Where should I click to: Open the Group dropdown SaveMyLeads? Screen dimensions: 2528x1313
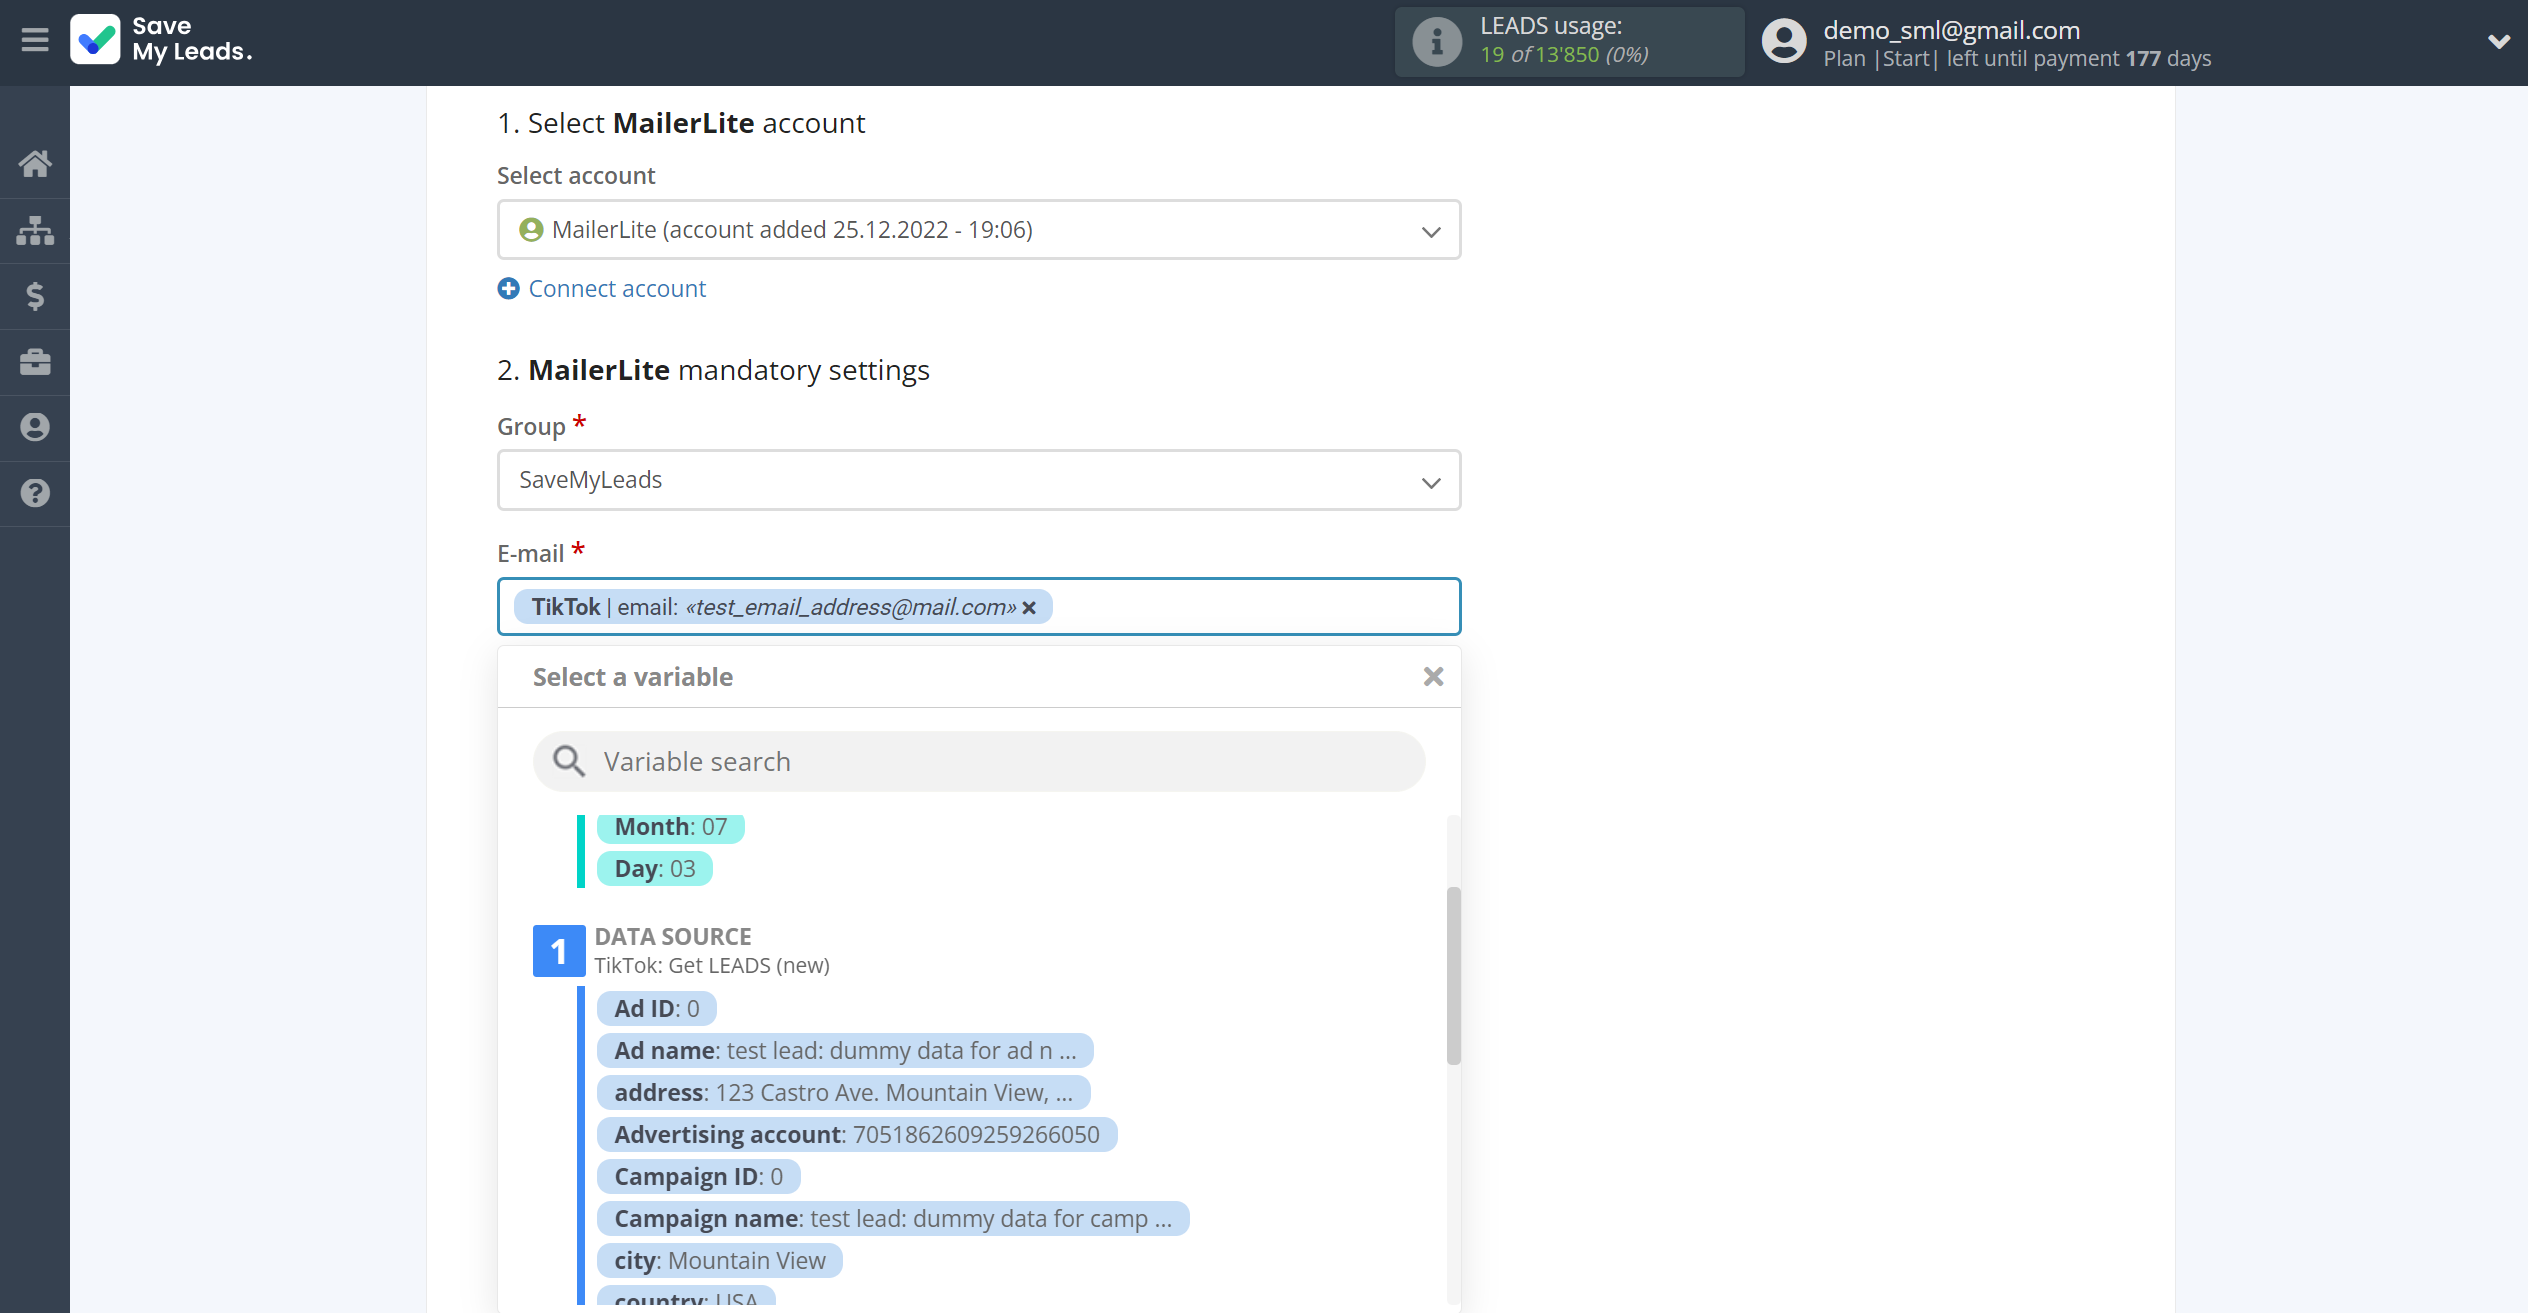pyautogui.click(x=979, y=480)
